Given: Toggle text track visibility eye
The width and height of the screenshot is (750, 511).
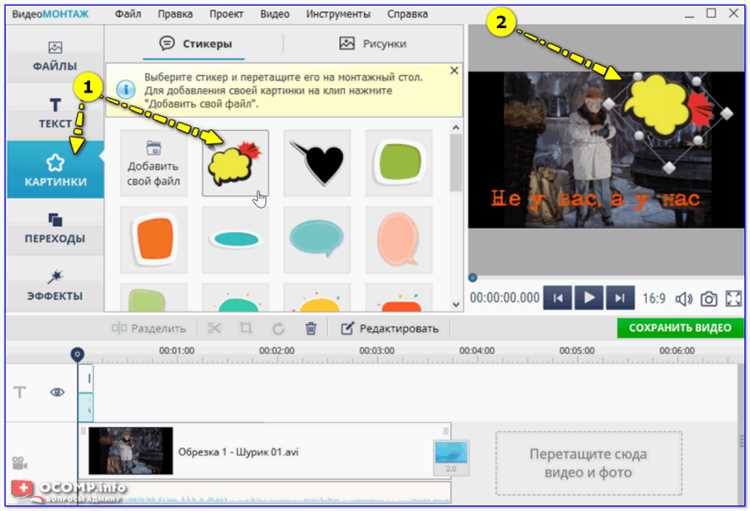Looking at the screenshot, I should click(x=57, y=392).
